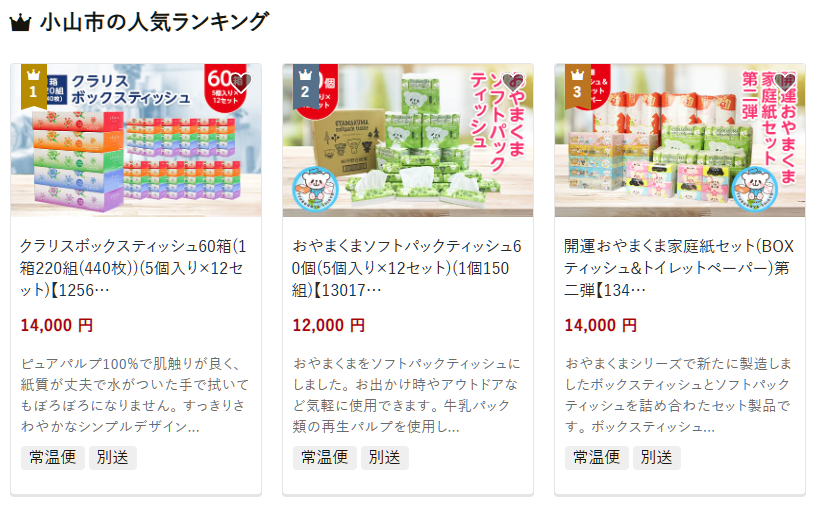Open クラリスボックスティッシュ60箱 product title
The width and height of the screenshot is (819, 507).
133,268
